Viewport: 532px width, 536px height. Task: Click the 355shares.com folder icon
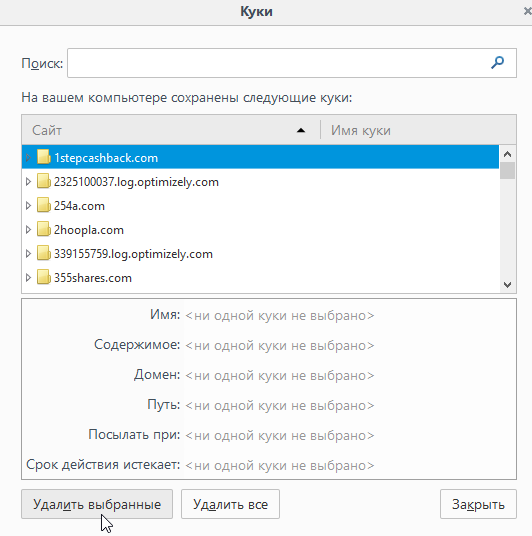click(x=44, y=277)
